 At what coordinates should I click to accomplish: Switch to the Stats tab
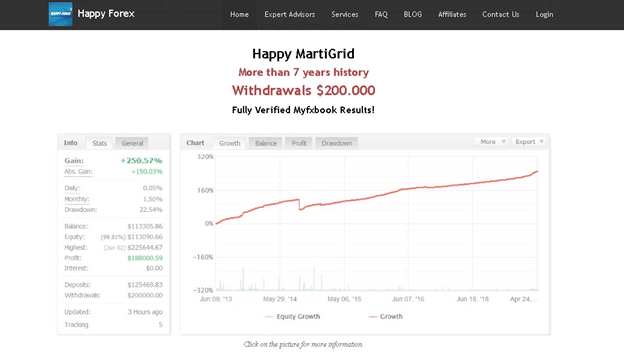[x=99, y=143]
